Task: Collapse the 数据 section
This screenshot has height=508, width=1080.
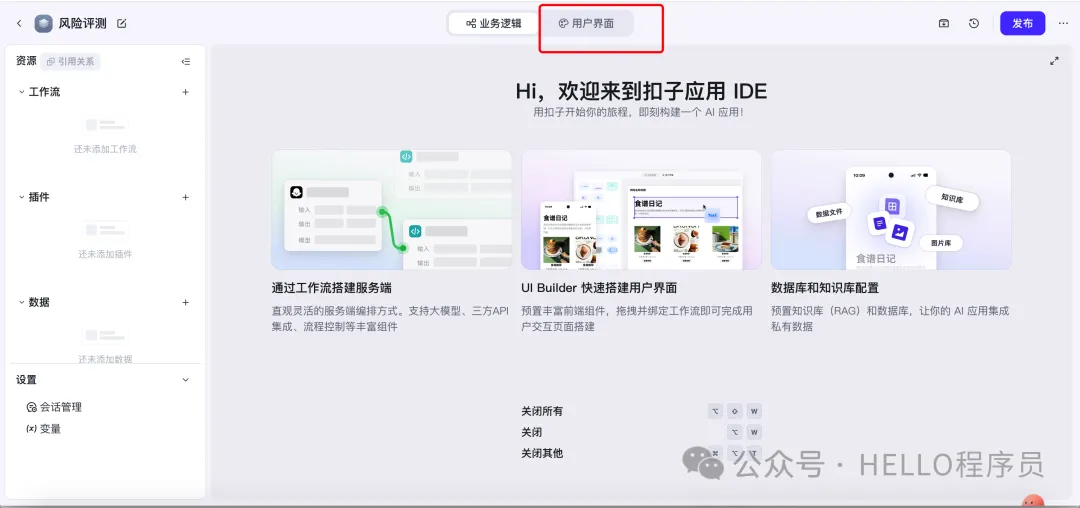Action: tap(21, 302)
